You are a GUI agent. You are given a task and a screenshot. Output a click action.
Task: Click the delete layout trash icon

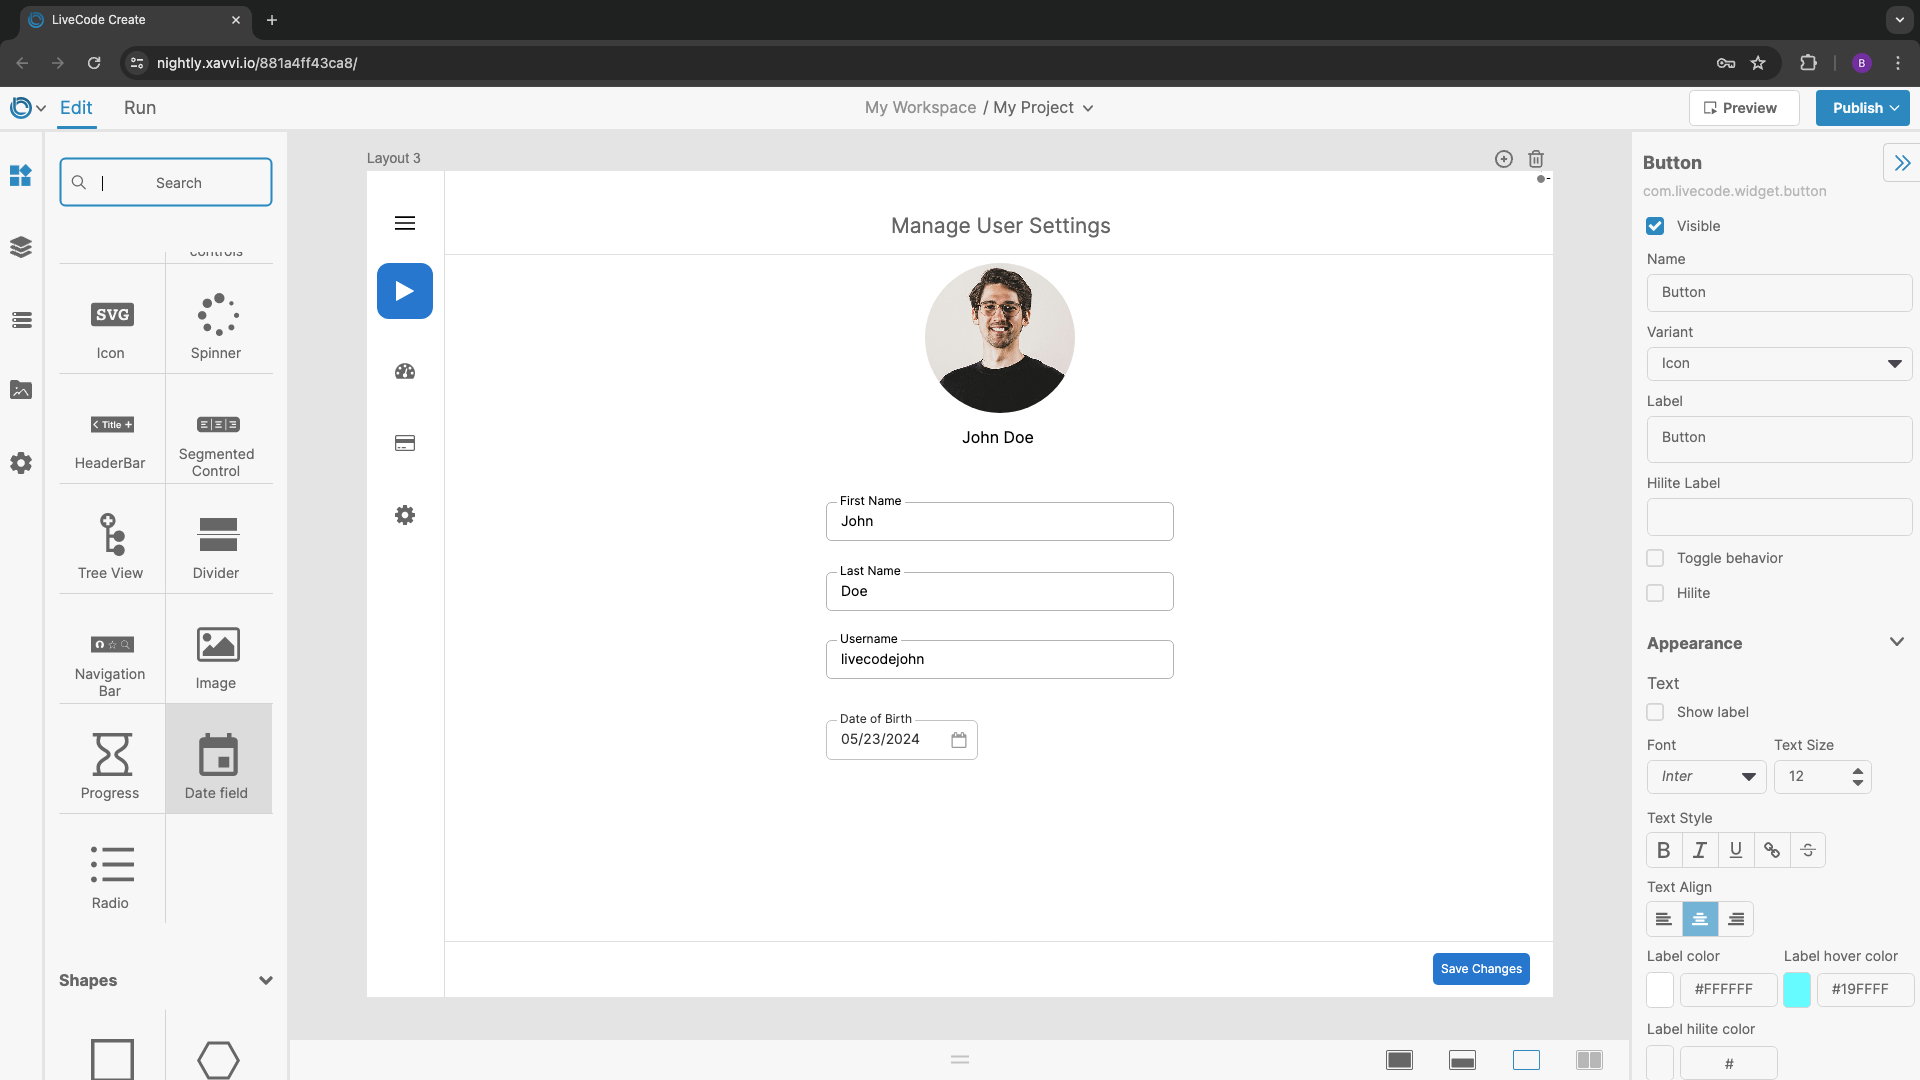1536,159
